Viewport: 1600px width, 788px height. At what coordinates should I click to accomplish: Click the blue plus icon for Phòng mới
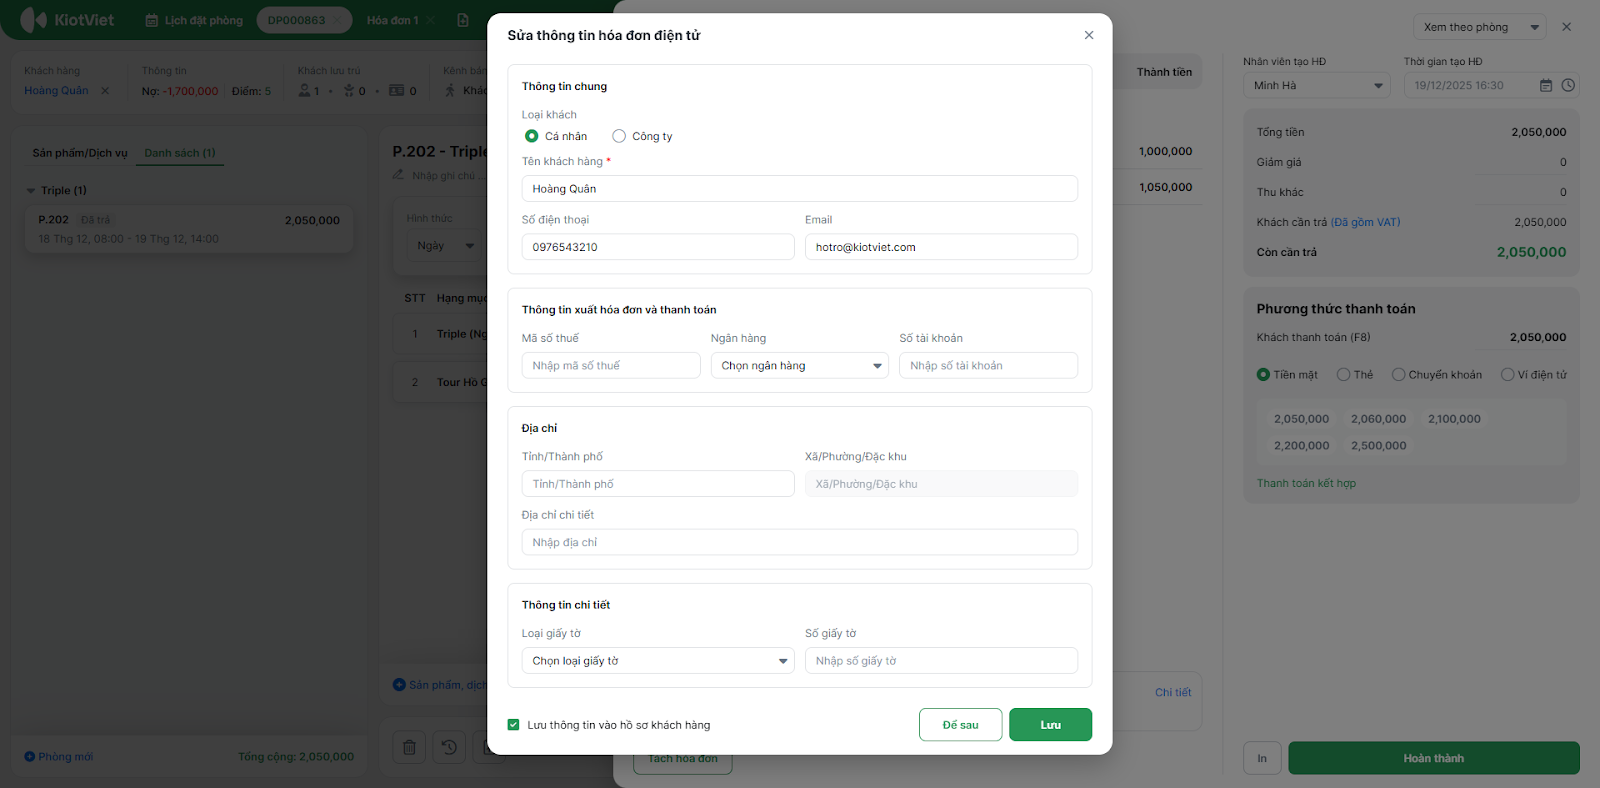pyautogui.click(x=30, y=757)
